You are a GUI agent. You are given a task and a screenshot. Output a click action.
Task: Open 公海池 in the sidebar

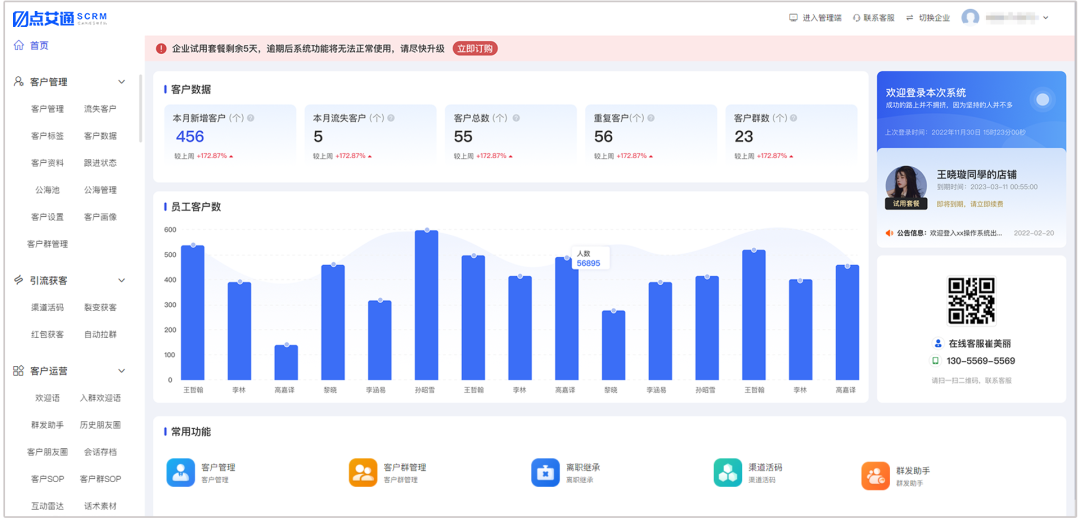(x=48, y=190)
